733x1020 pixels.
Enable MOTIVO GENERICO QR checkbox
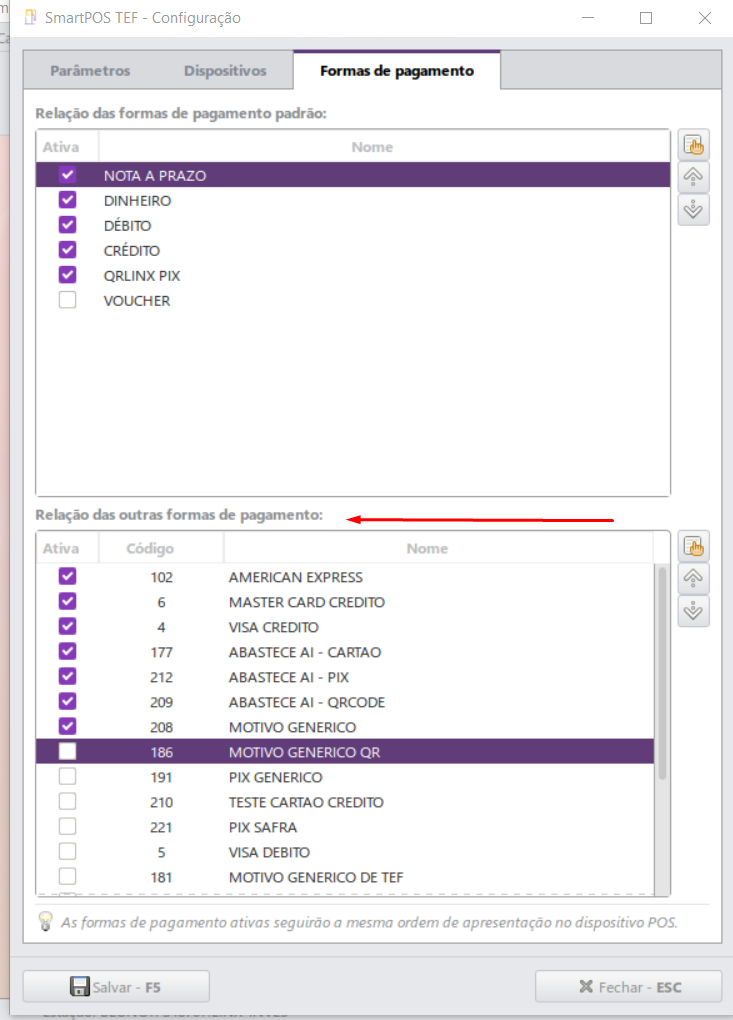[x=67, y=751]
